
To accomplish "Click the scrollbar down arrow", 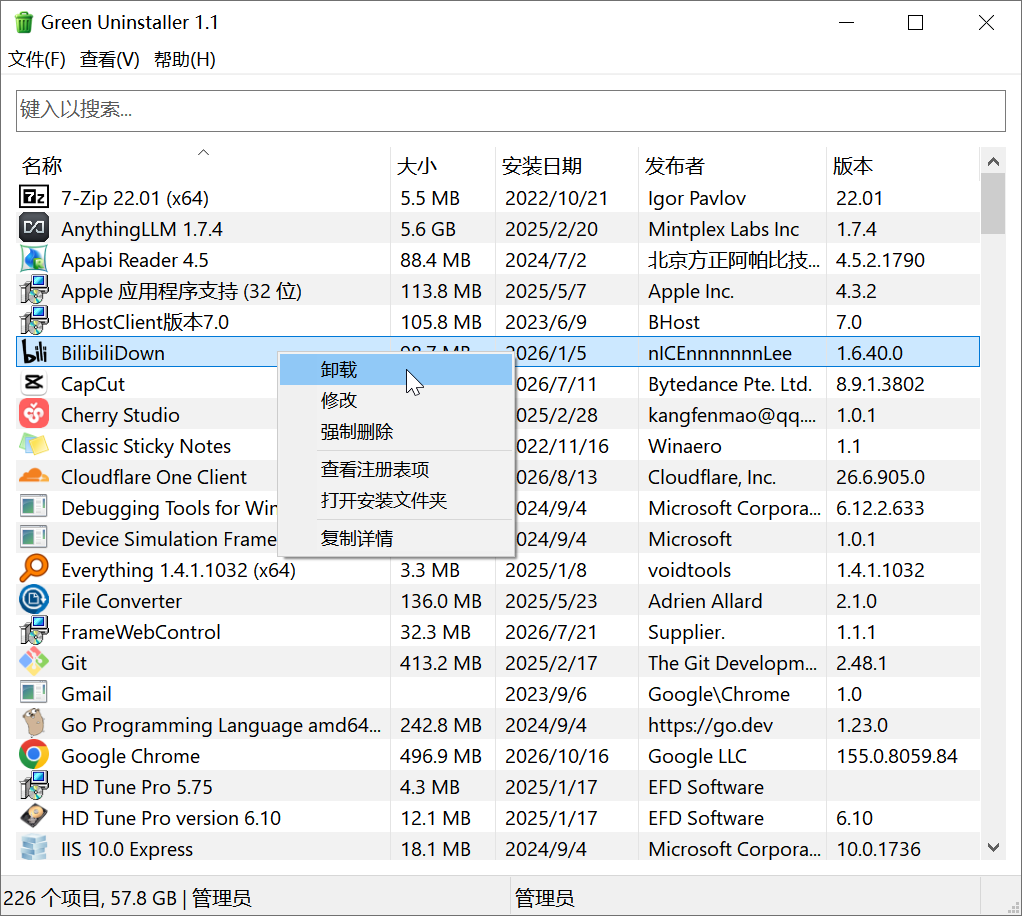I will coord(993,848).
